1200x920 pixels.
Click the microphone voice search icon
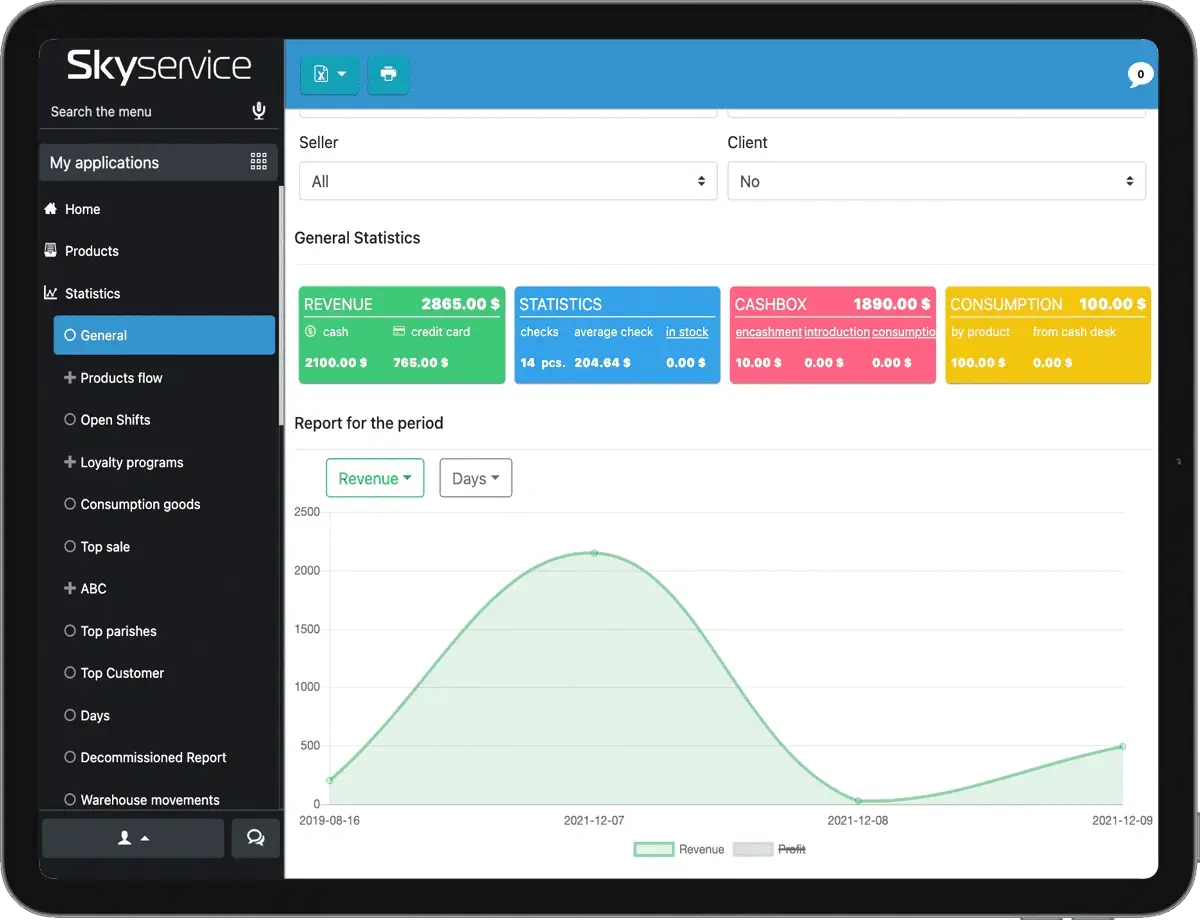click(x=259, y=111)
